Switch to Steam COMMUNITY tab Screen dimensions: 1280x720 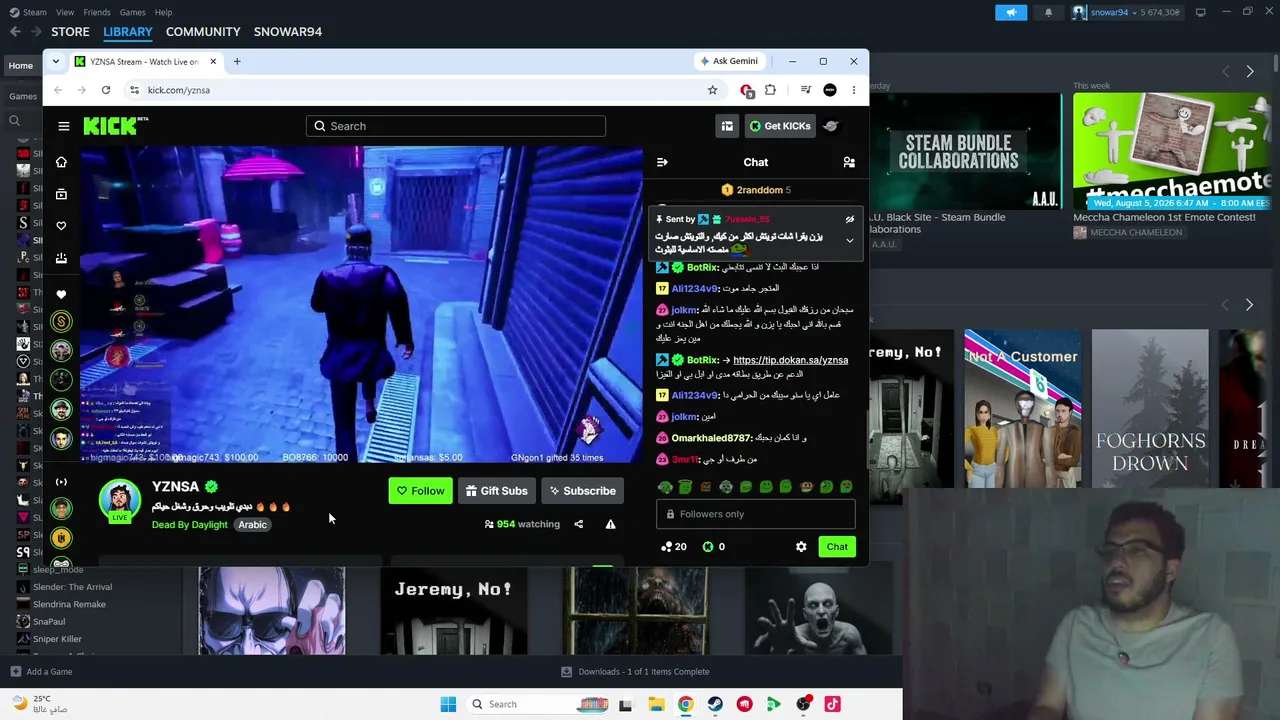pos(203,32)
